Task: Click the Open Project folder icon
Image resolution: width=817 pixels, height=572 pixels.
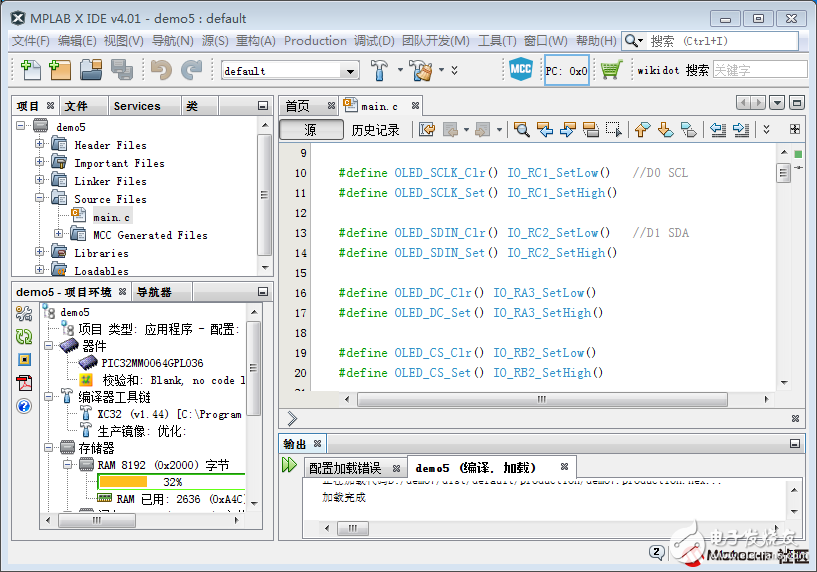Action: point(91,70)
